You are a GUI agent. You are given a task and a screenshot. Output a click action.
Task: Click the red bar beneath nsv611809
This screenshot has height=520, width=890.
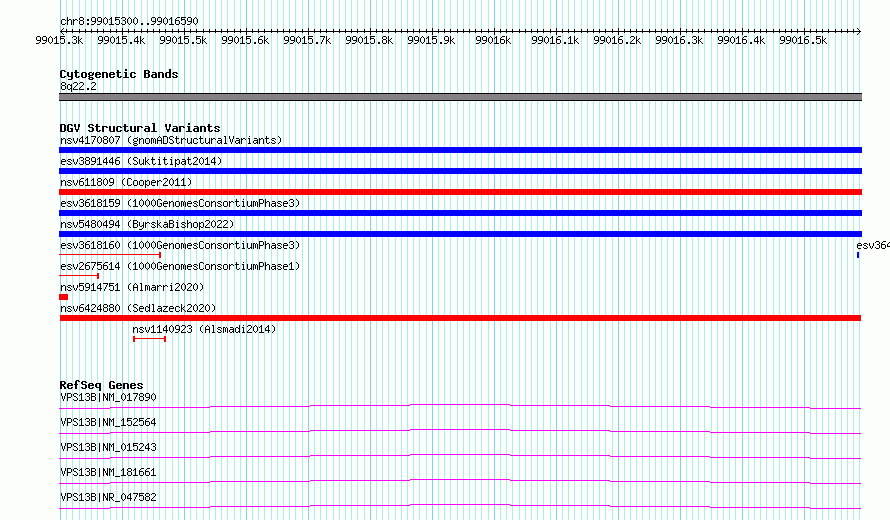coord(460,192)
